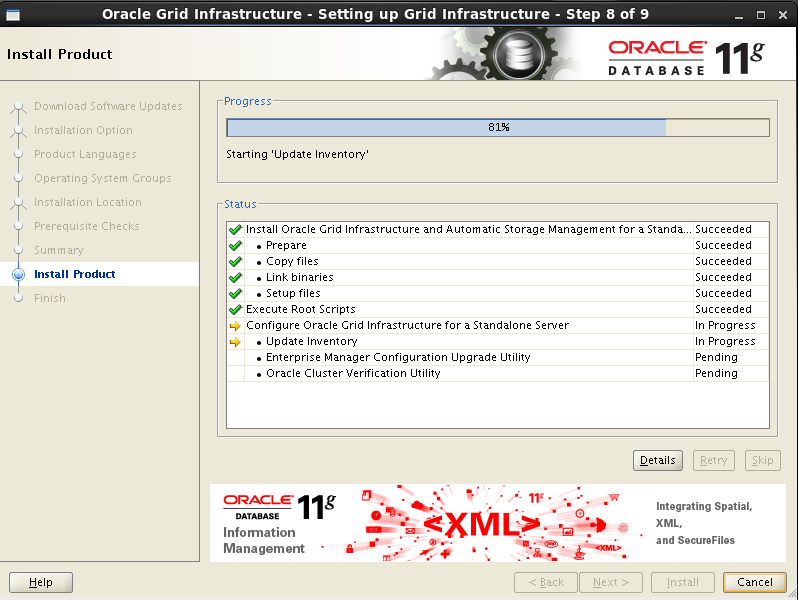798x600 pixels.
Task: Select the Install Product step
Action: (75, 274)
